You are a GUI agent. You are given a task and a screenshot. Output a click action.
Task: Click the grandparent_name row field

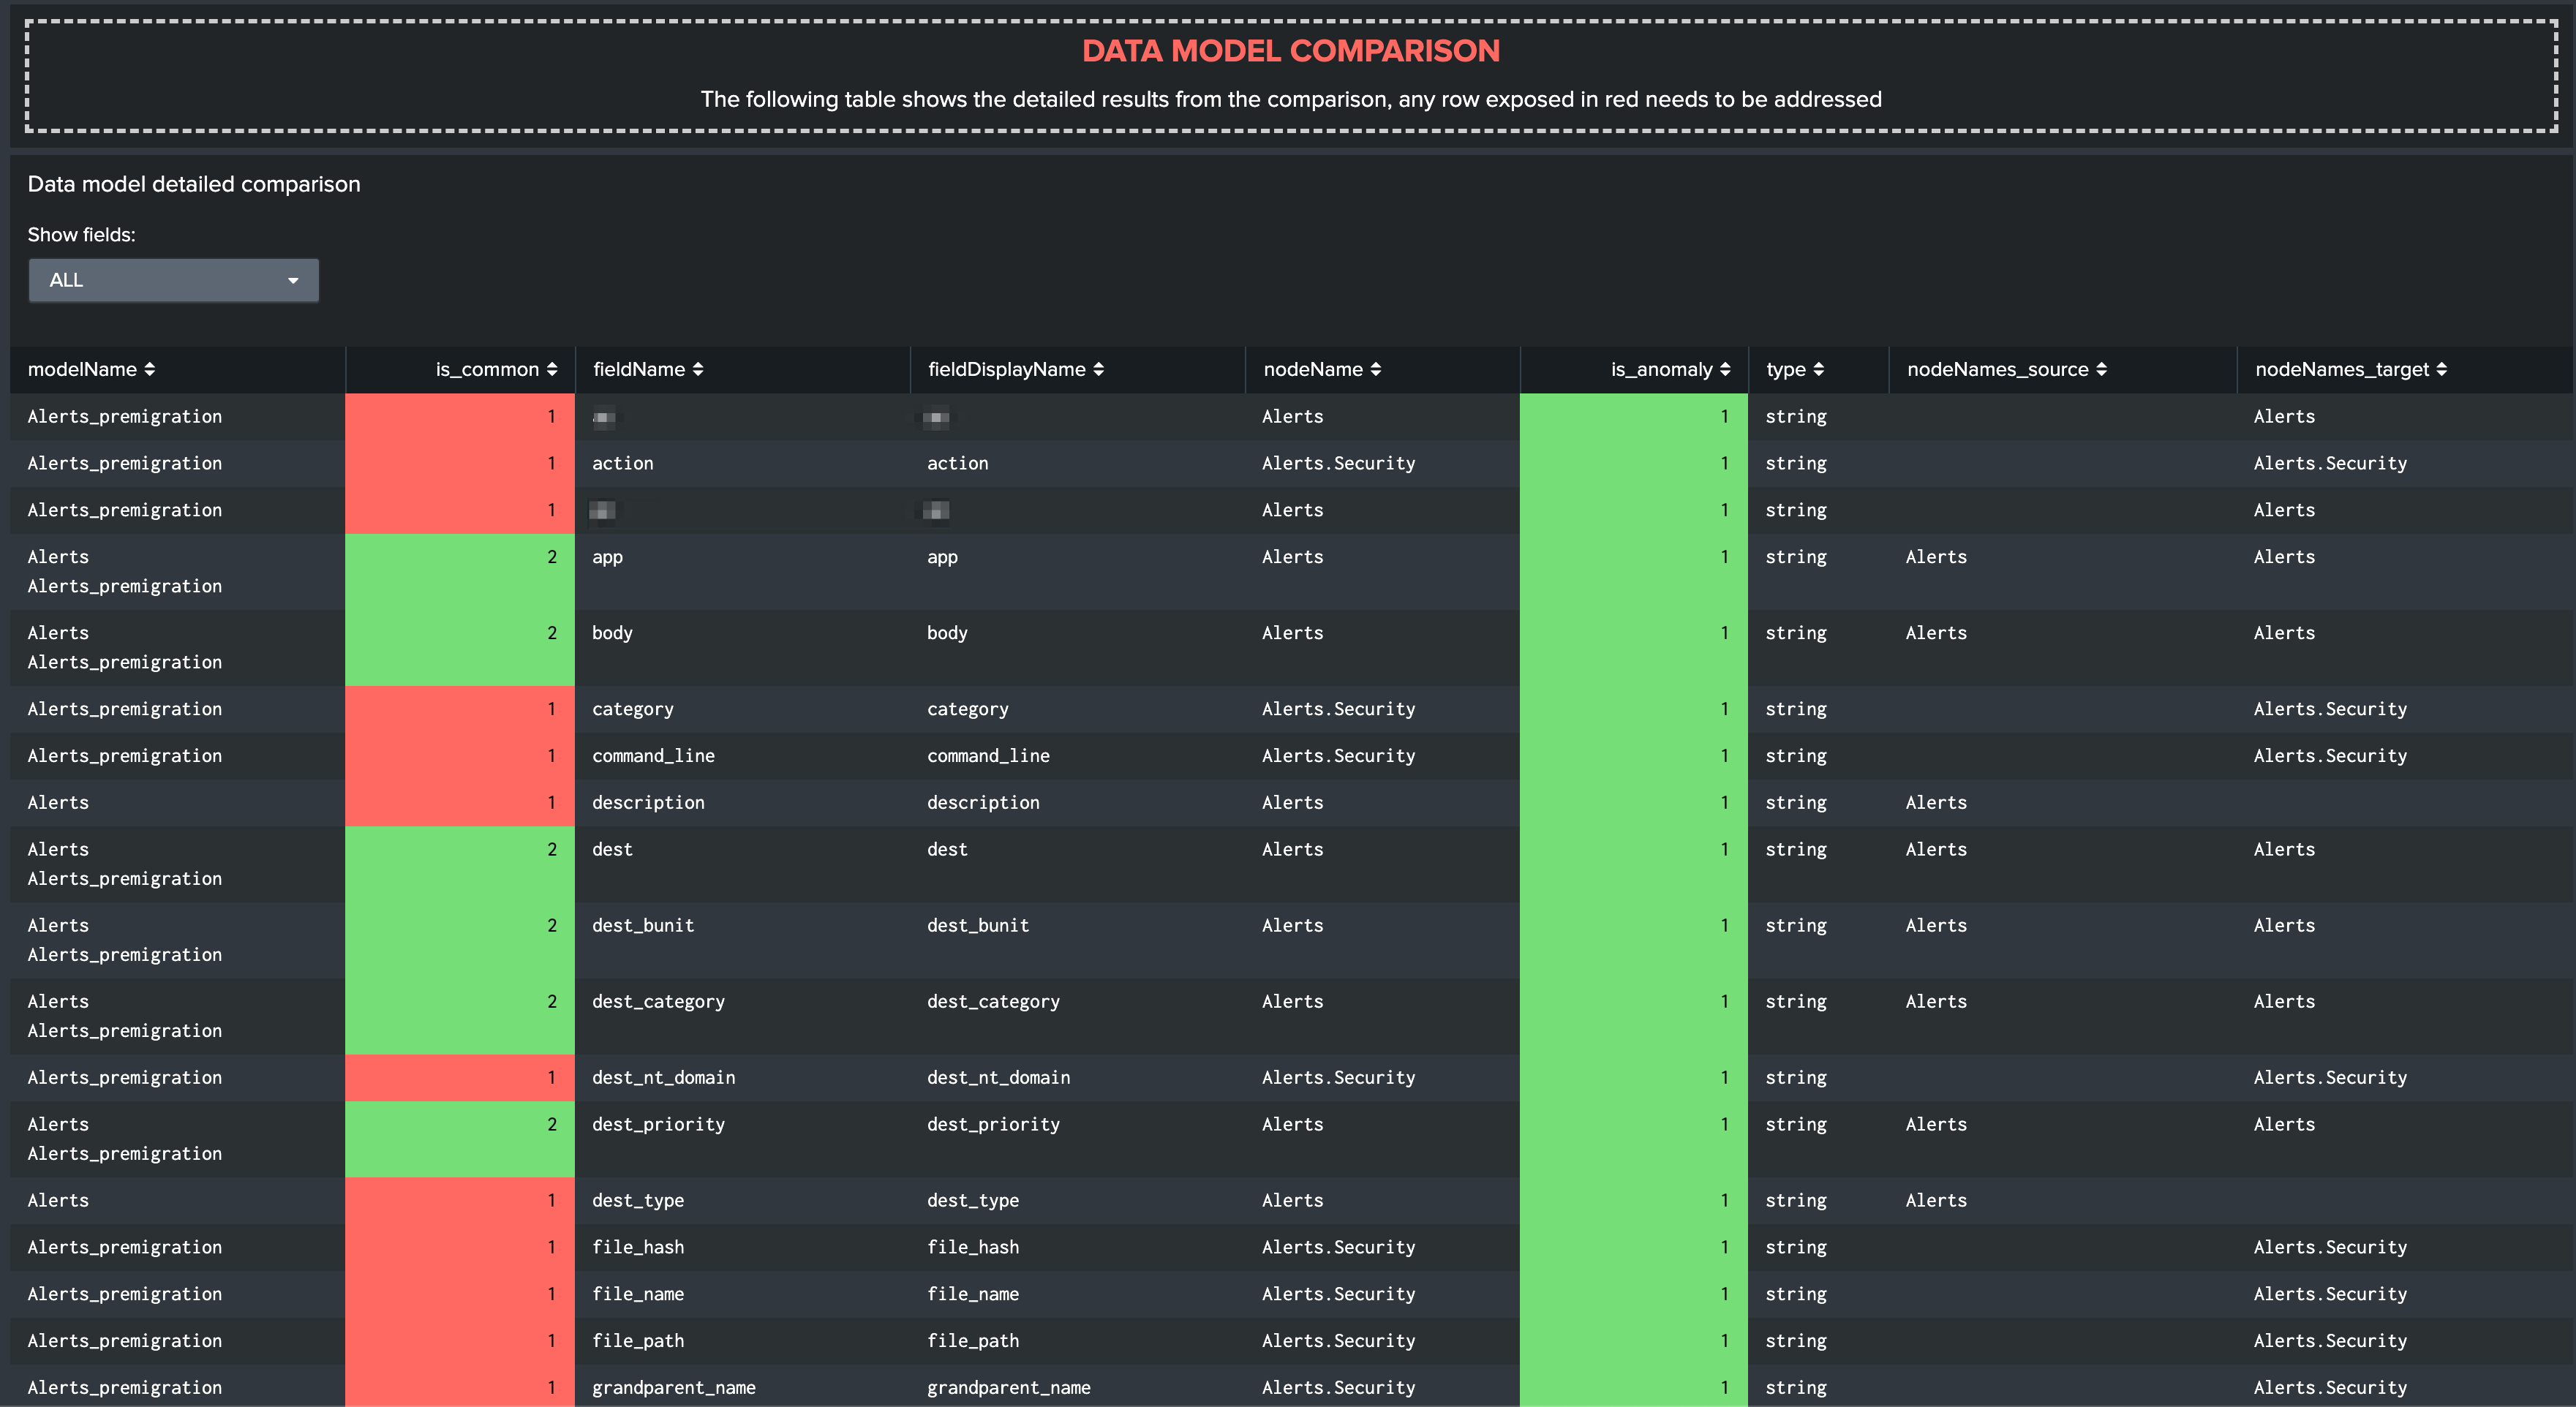click(673, 1388)
